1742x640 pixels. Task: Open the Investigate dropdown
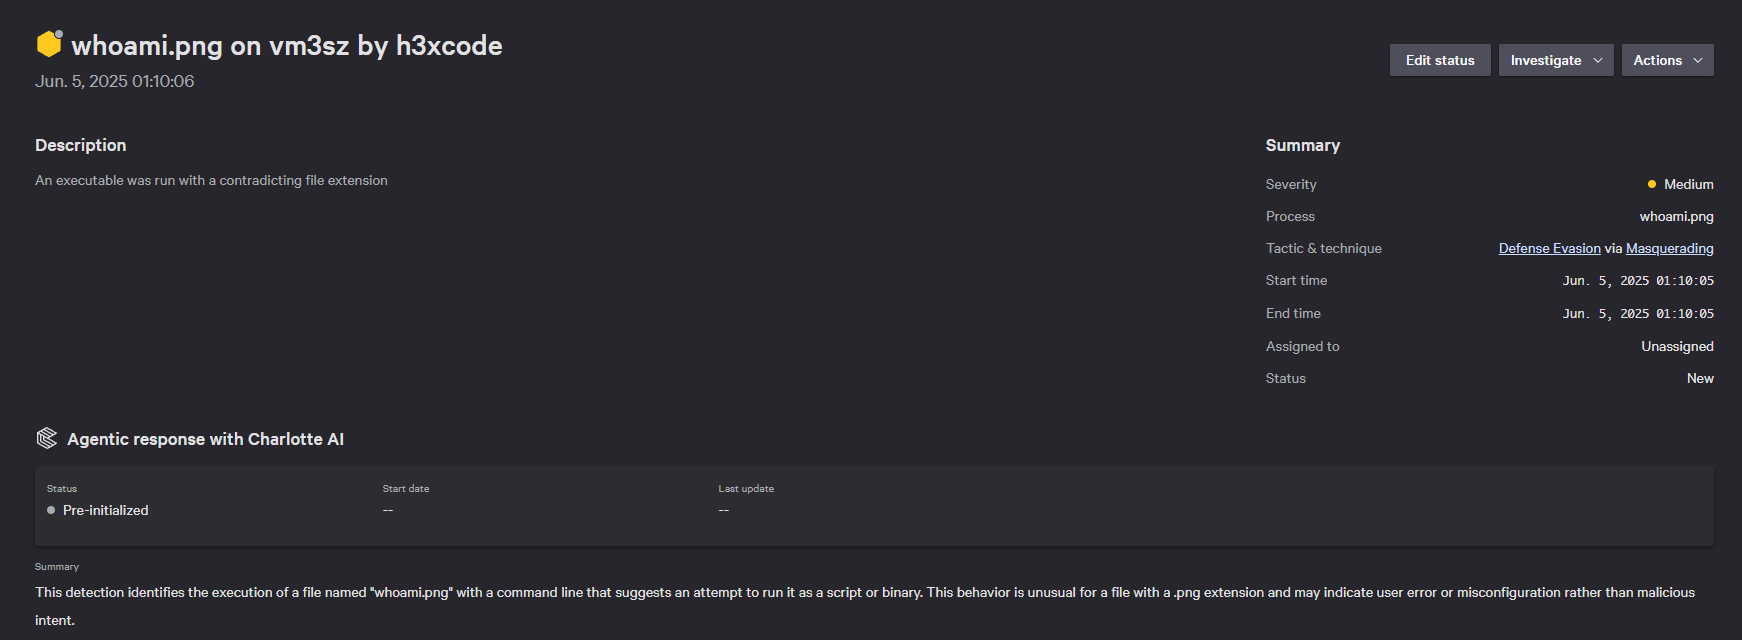1555,60
